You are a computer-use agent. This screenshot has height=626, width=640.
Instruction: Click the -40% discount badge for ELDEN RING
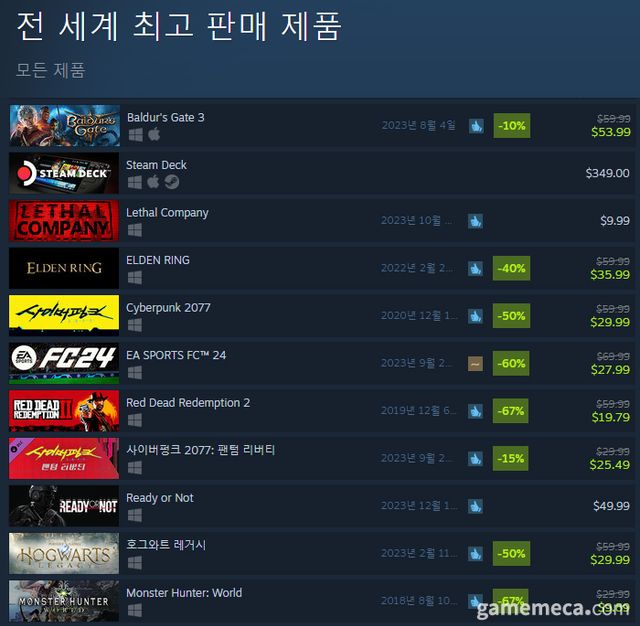pos(511,268)
